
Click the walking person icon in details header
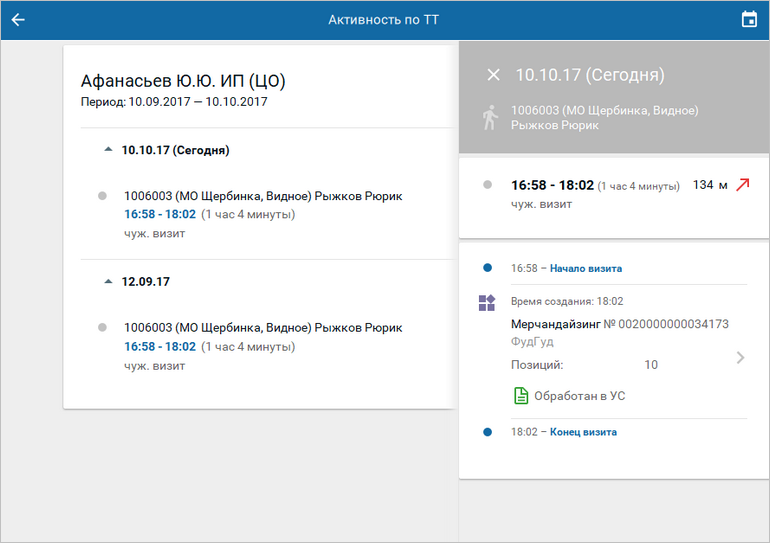point(490,118)
